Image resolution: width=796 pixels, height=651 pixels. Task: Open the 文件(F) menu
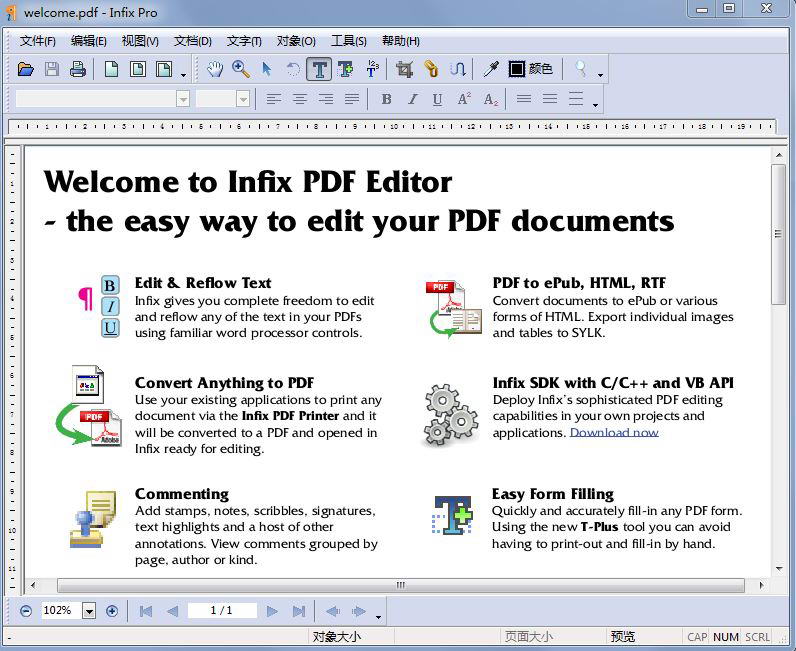point(38,41)
